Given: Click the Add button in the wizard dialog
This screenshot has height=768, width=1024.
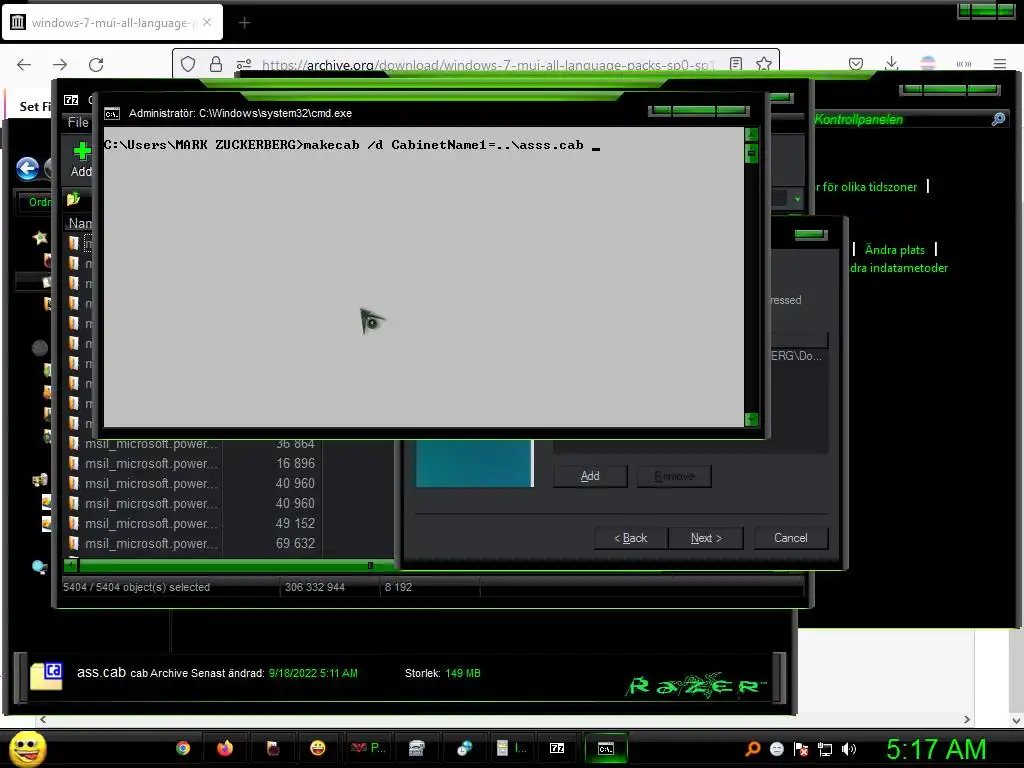Looking at the screenshot, I should coord(590,476).
